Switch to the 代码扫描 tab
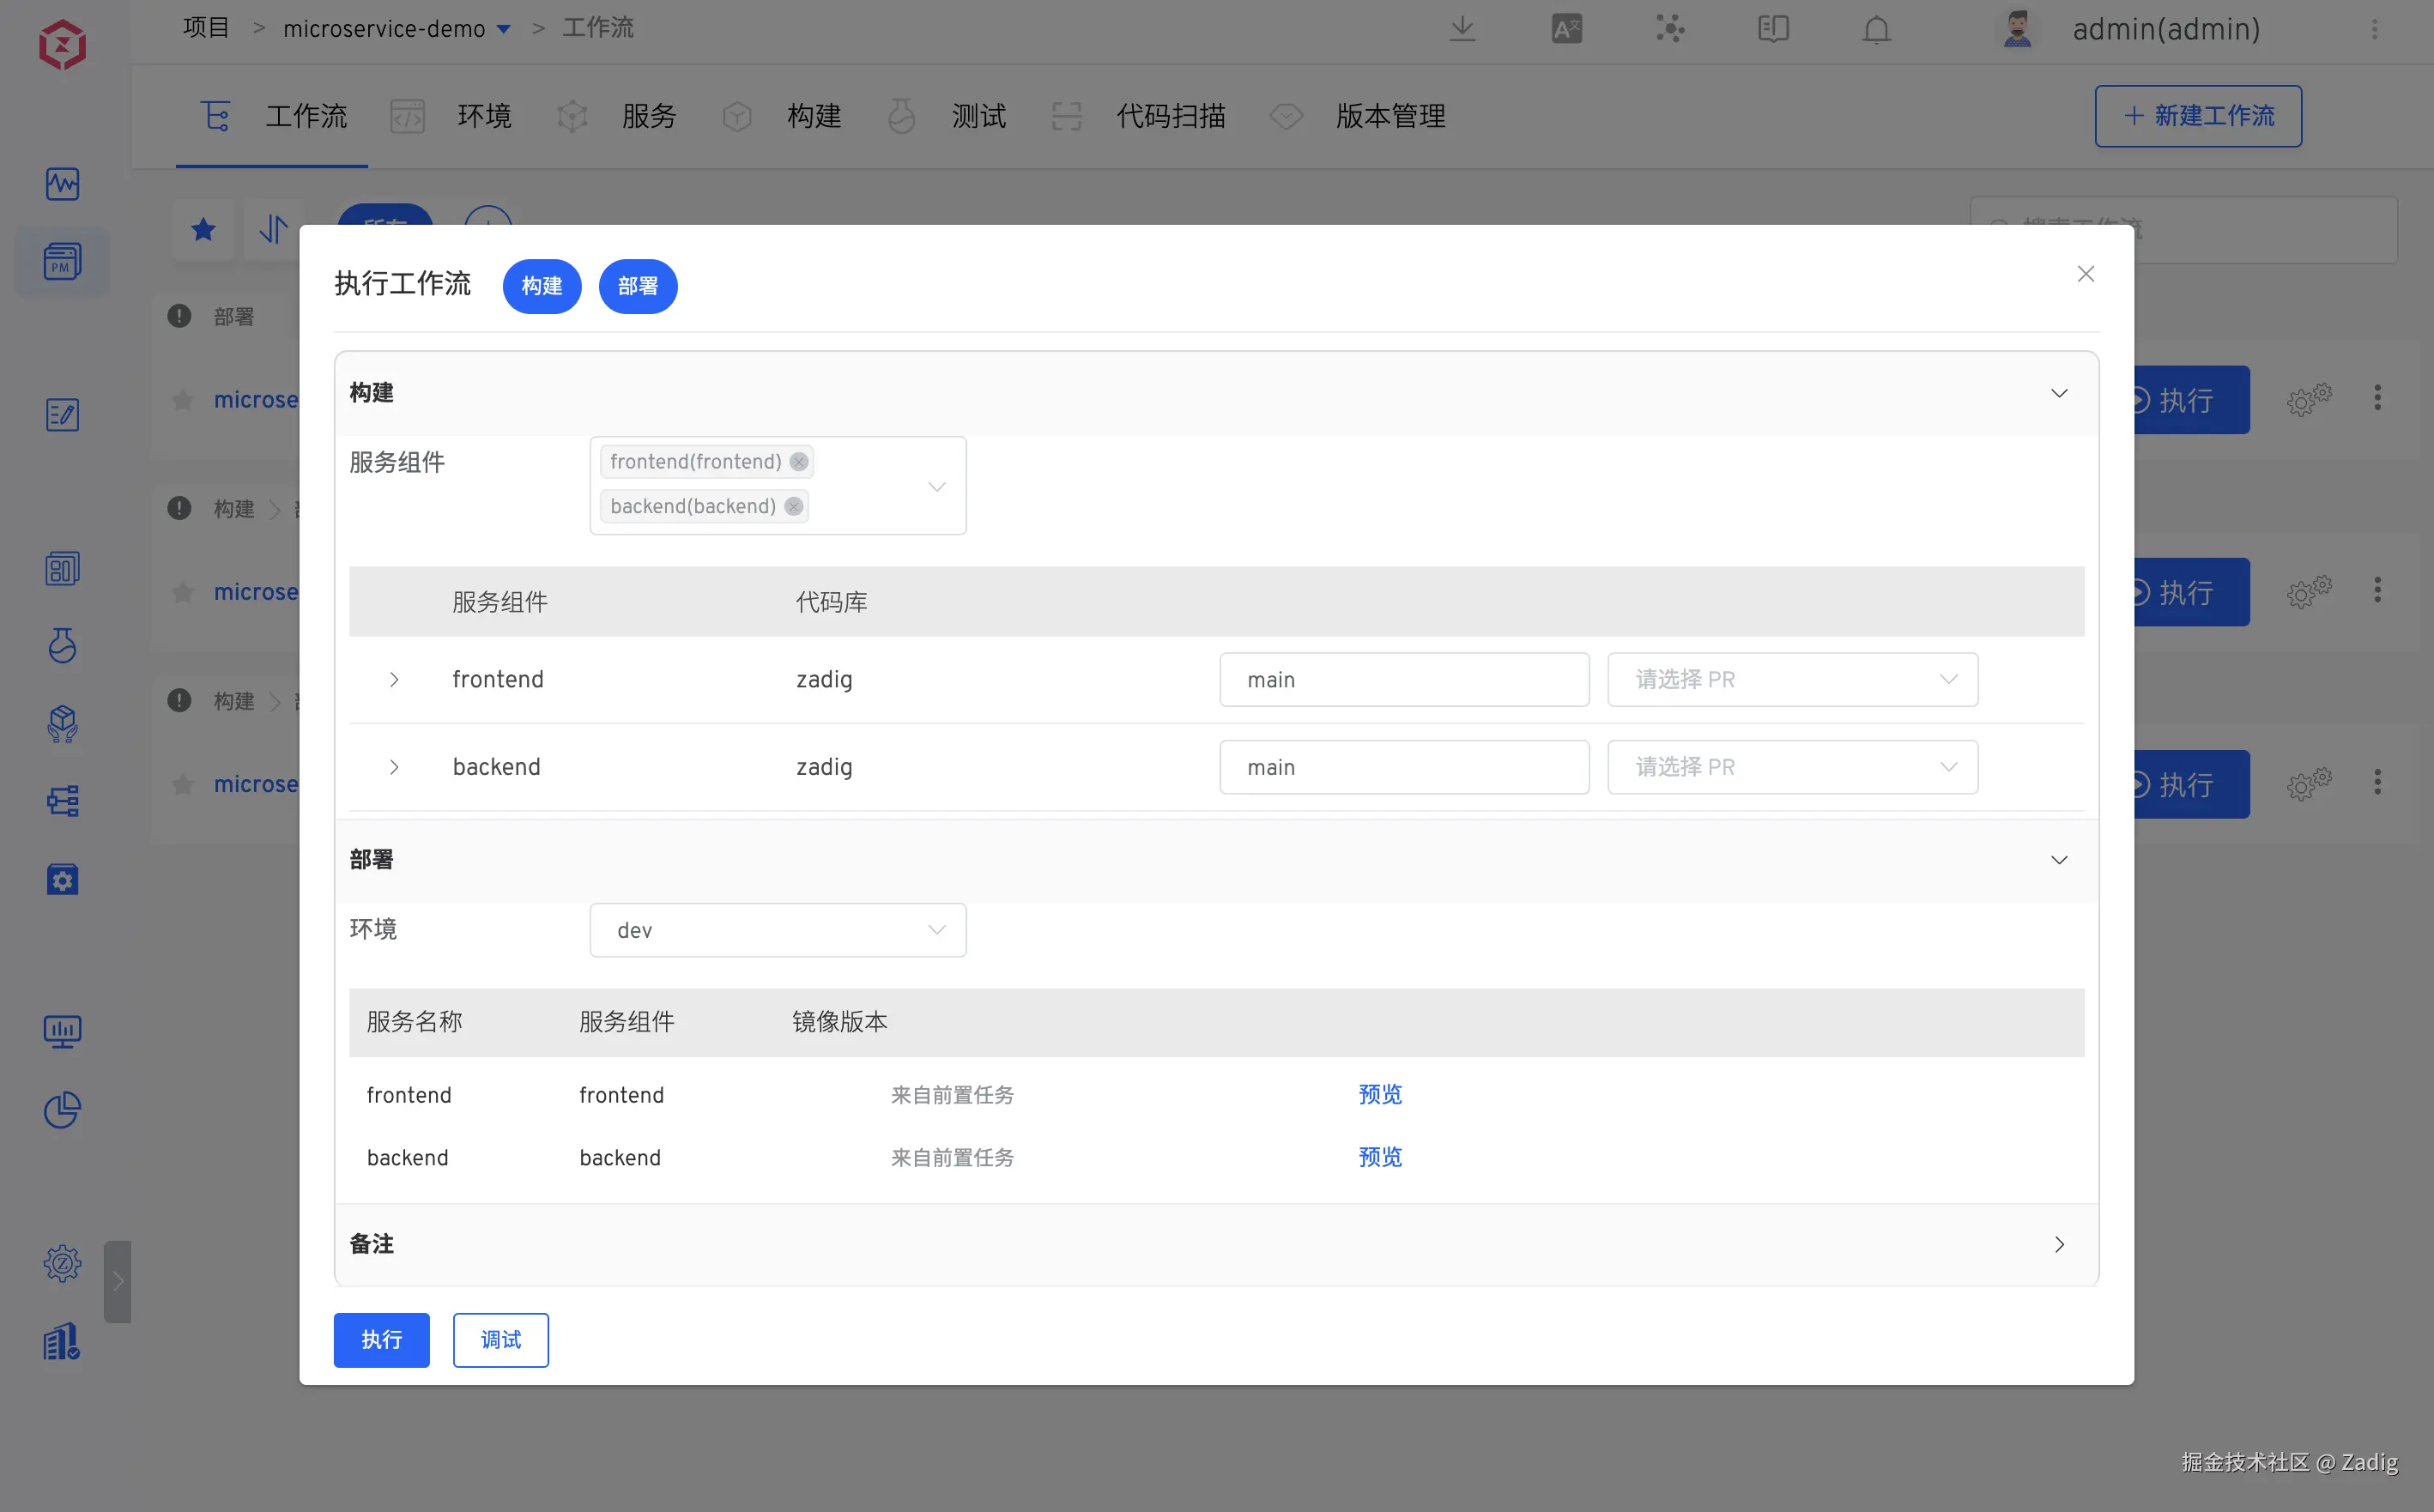 1169,116
